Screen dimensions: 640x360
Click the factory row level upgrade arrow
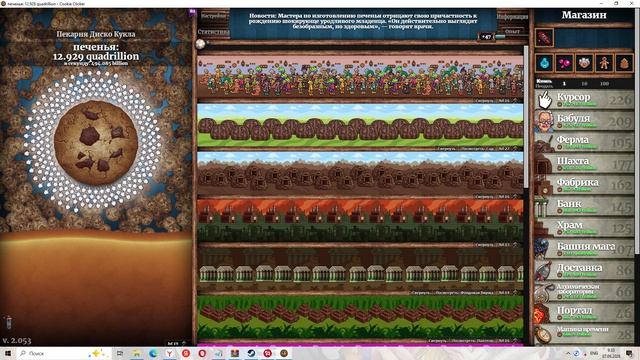pyautogui.click(x=516, y=245)
